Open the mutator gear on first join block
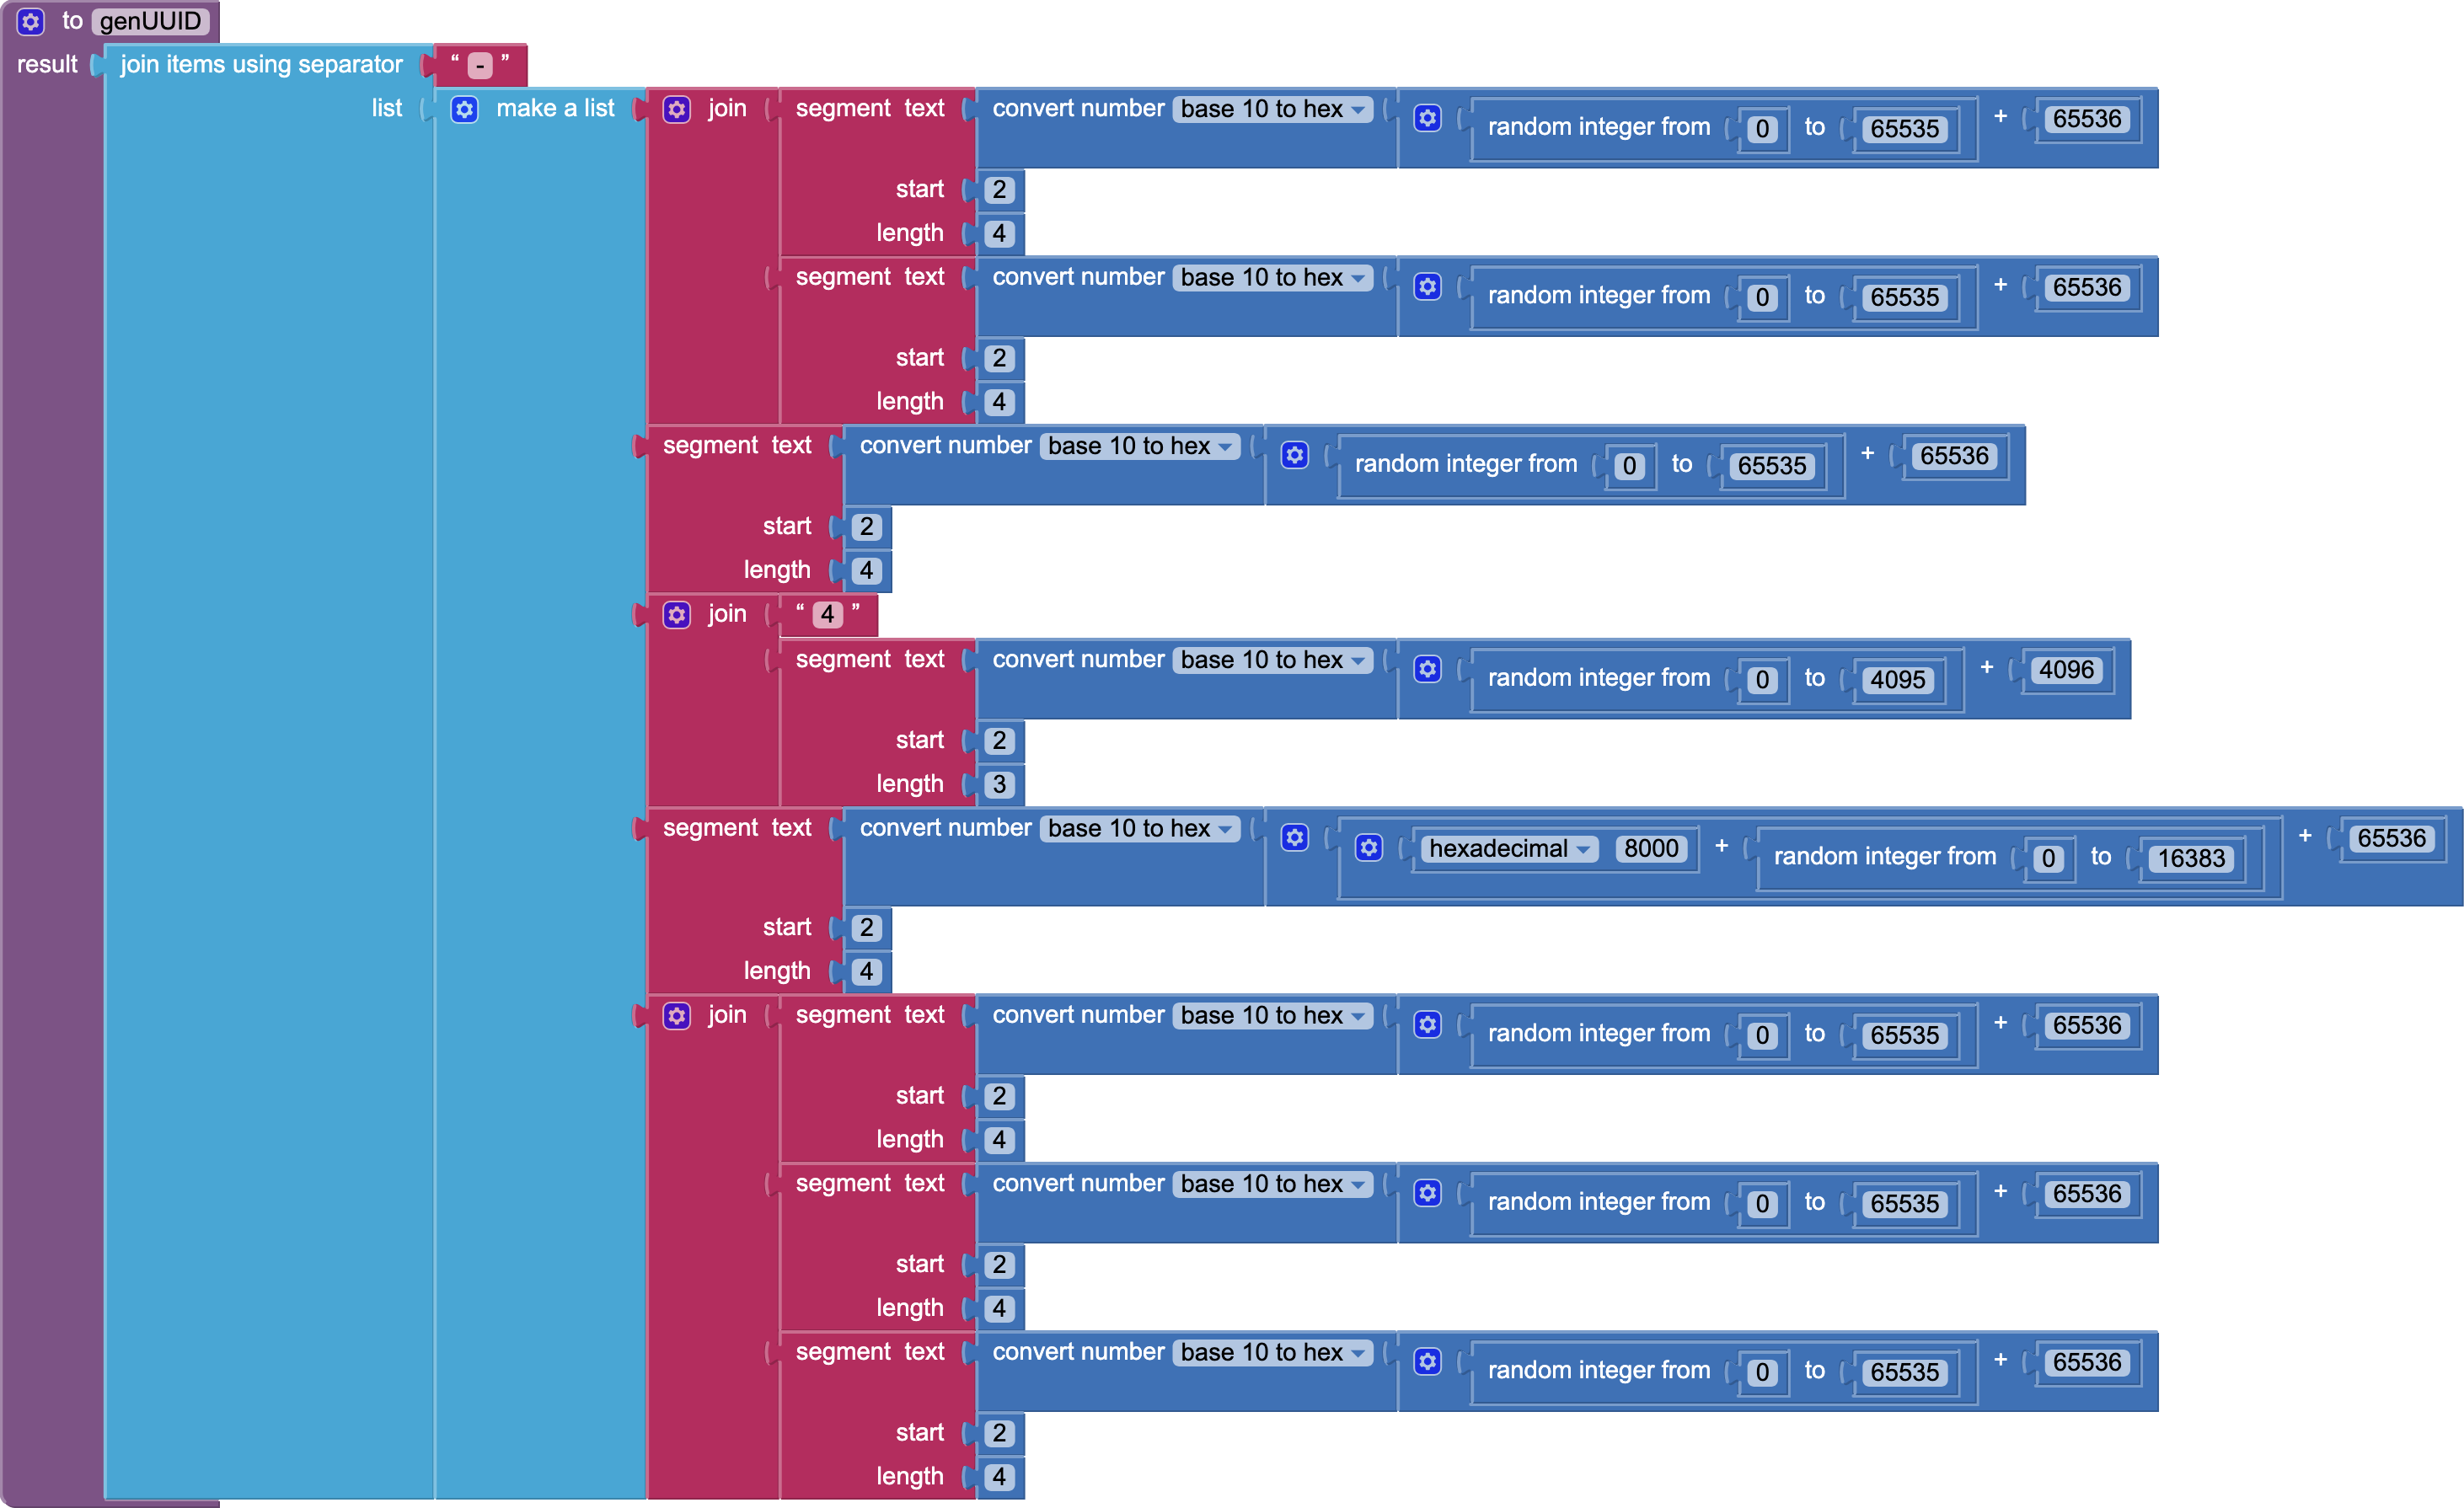Screen dimensions: 2464x1508 677,109
